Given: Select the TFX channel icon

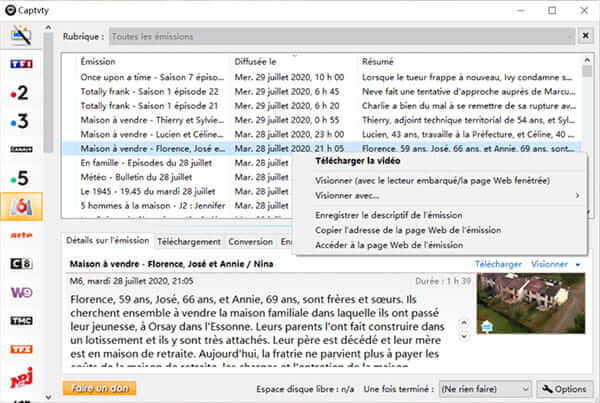Looking at the screenshot, I should 21,349.
